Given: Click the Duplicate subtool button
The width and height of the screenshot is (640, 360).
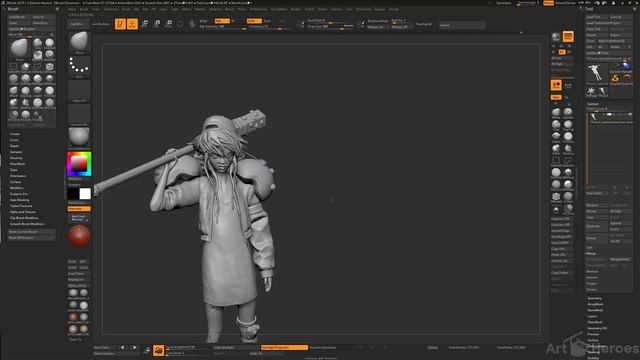Looking at the screenshot, I should pos(597,226).
